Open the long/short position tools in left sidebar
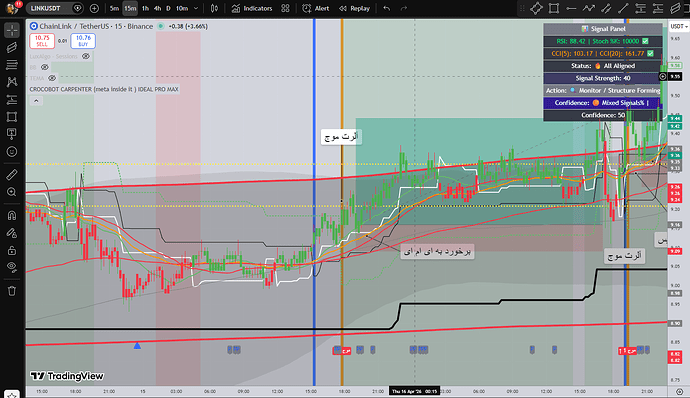 coord(12,100)
